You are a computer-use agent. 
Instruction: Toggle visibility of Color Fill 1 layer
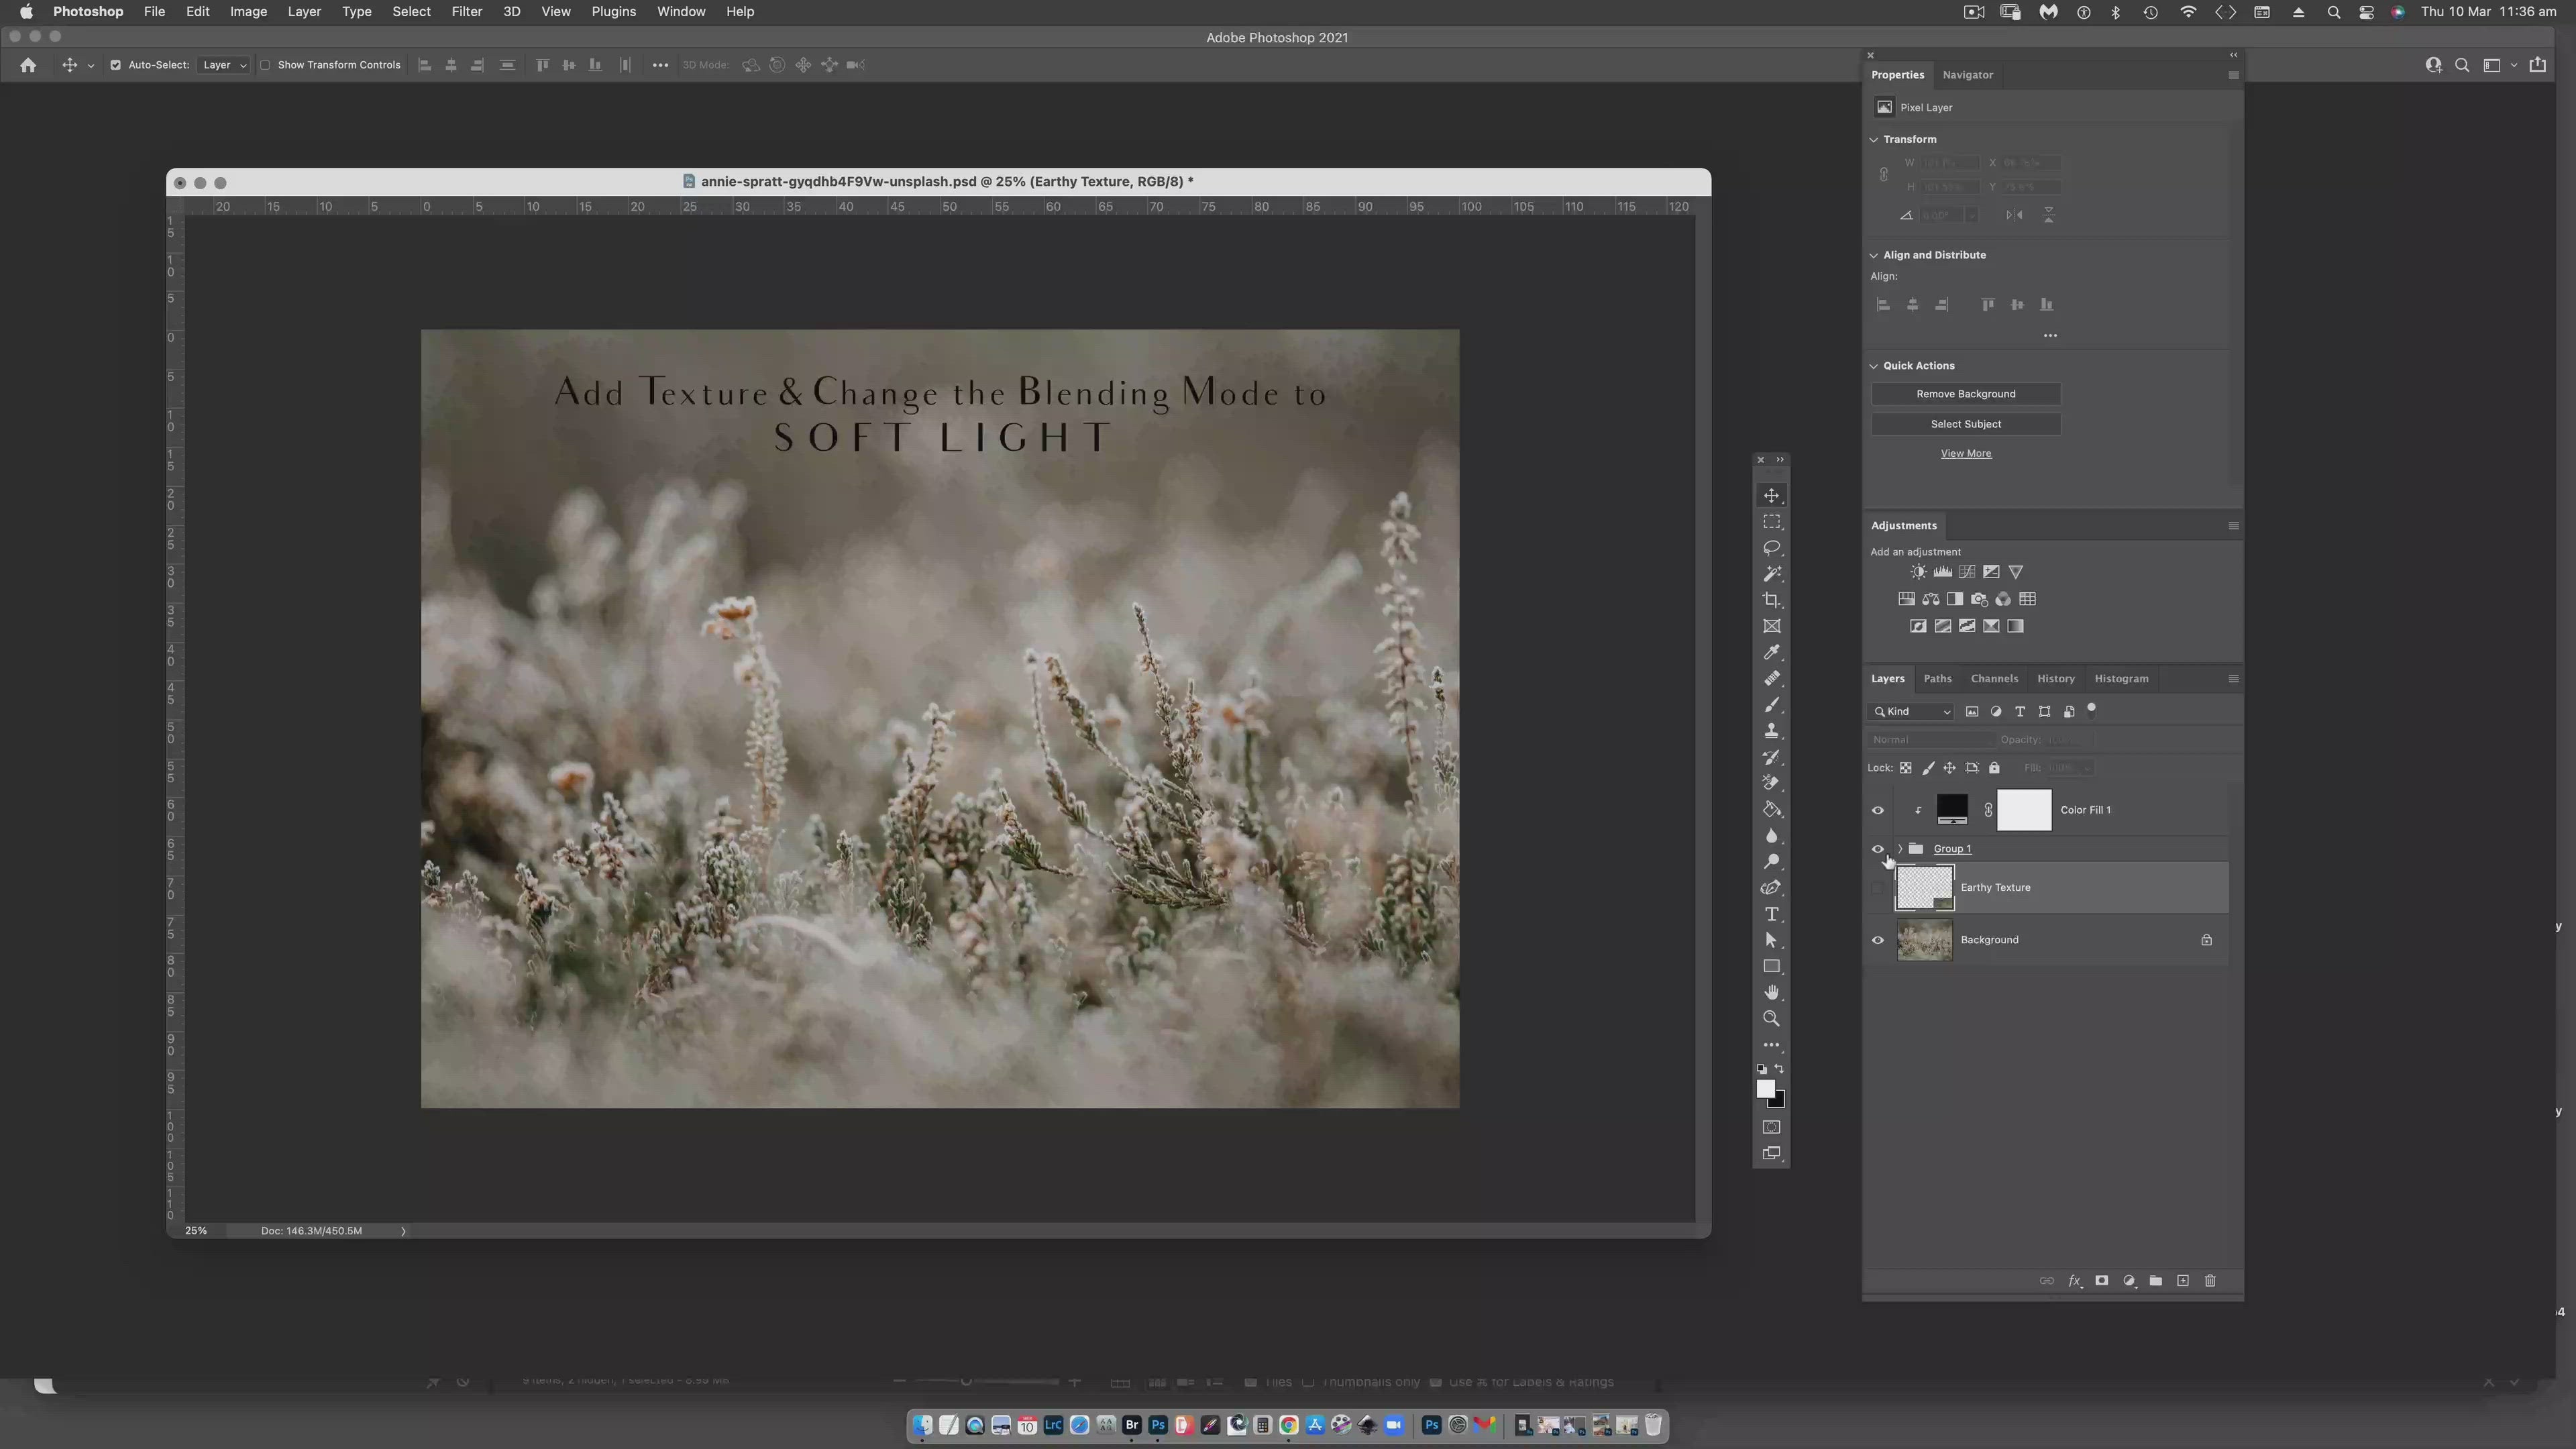(x=1877, y=810)
